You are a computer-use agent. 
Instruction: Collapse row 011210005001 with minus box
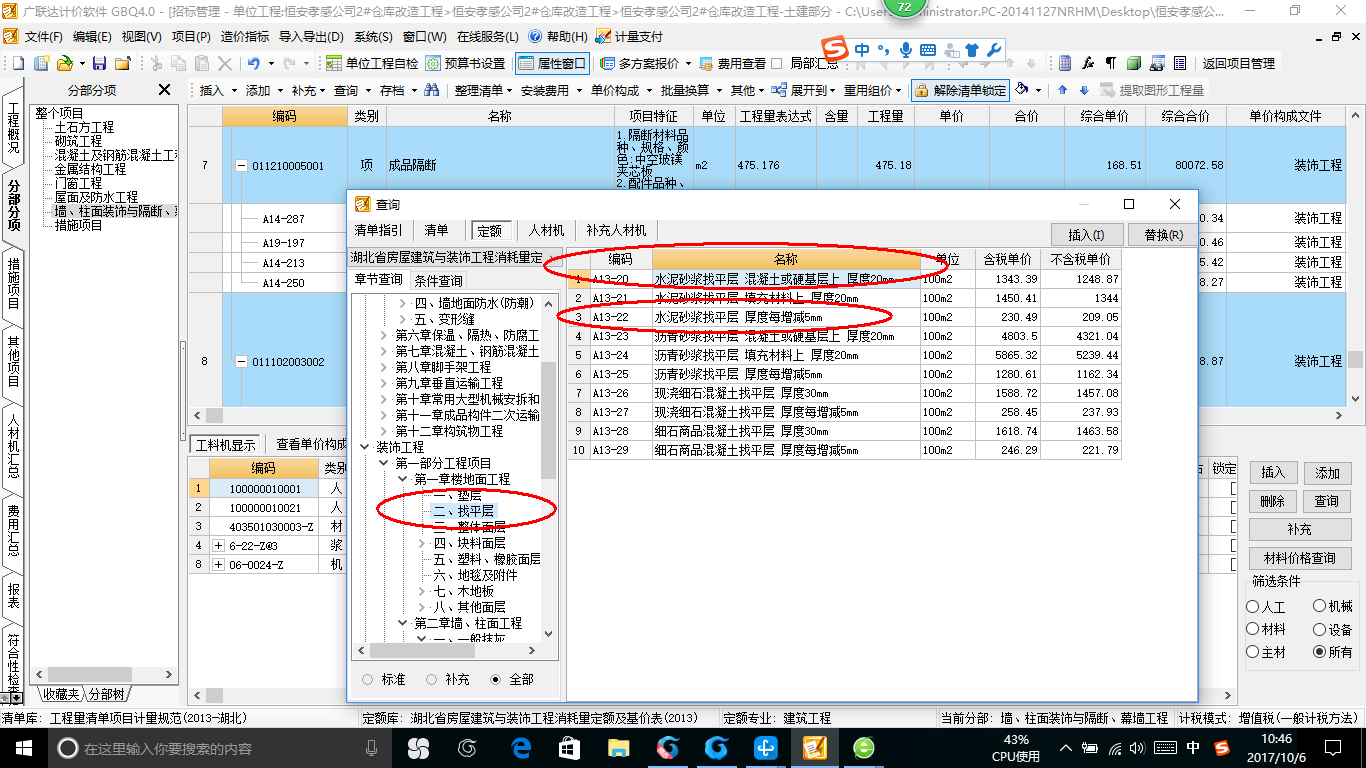(241, 166)
